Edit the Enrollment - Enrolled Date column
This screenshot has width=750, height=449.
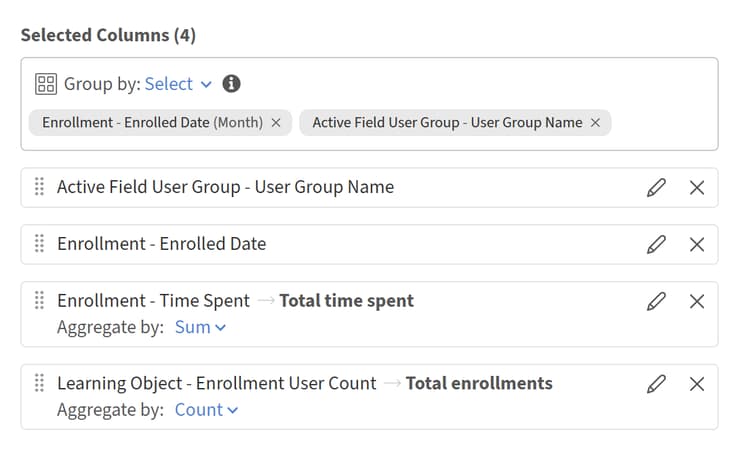click(656, 244)
